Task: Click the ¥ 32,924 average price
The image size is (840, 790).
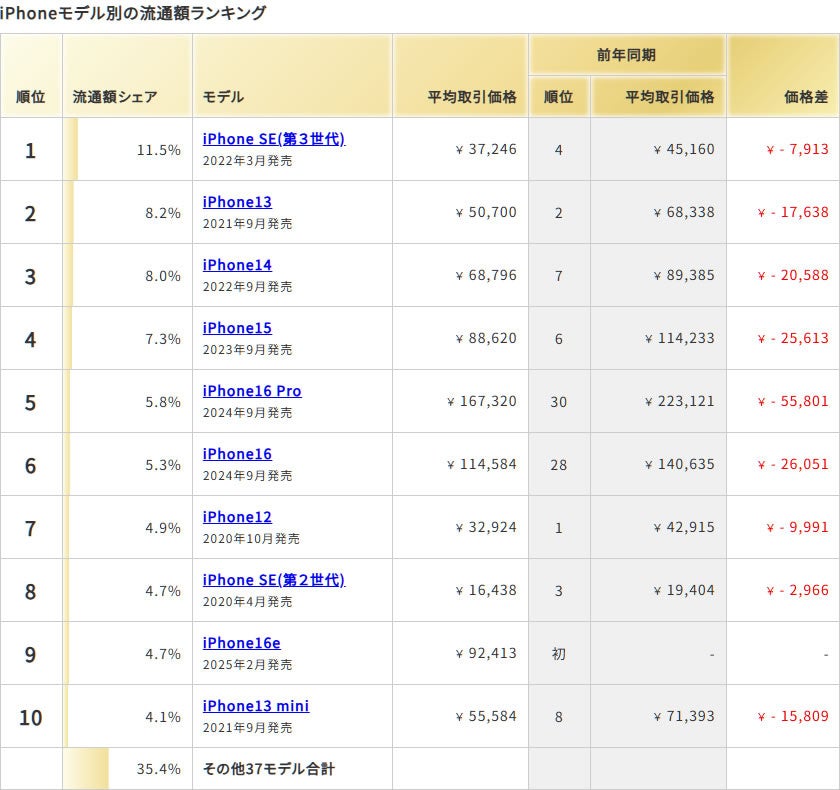Action: [x=486, y=527]
